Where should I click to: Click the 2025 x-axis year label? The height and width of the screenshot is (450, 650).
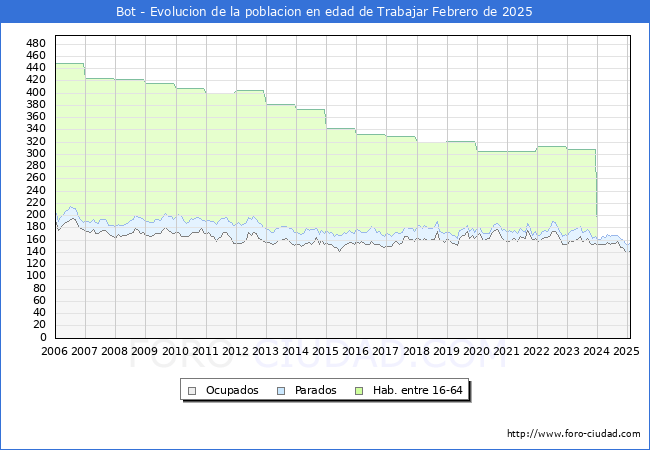click(626, 351)
